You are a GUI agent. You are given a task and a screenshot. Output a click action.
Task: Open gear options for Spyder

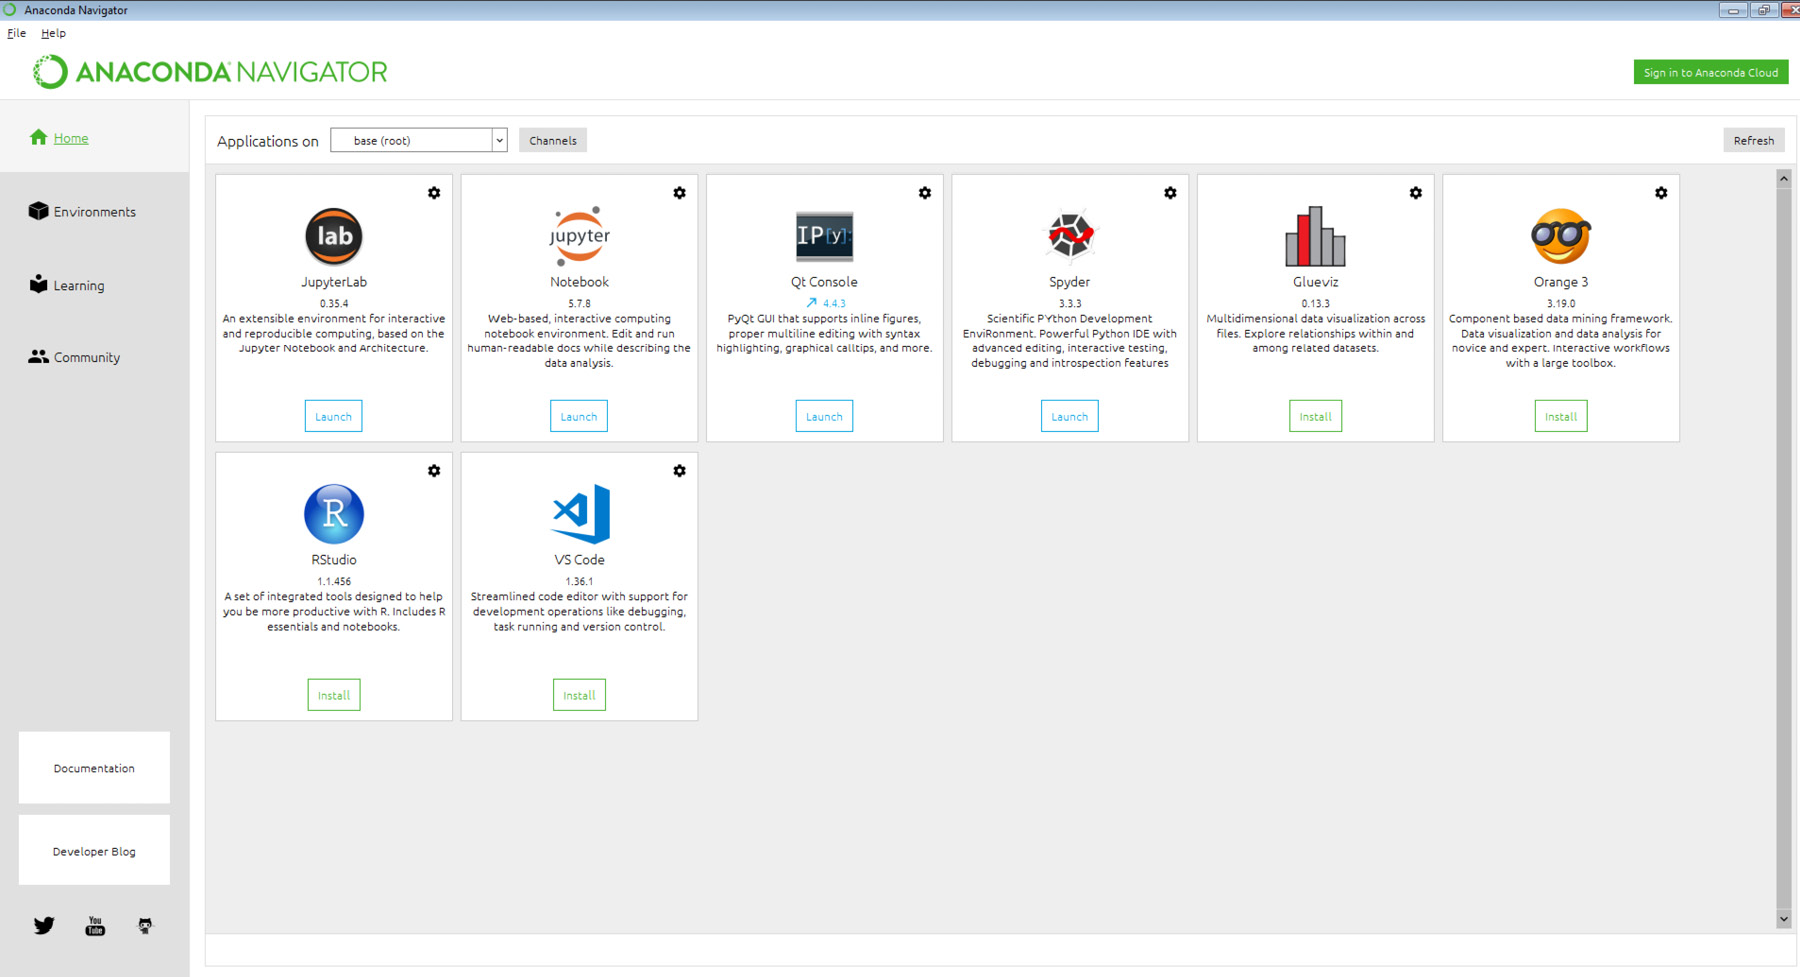point(1170,193)
